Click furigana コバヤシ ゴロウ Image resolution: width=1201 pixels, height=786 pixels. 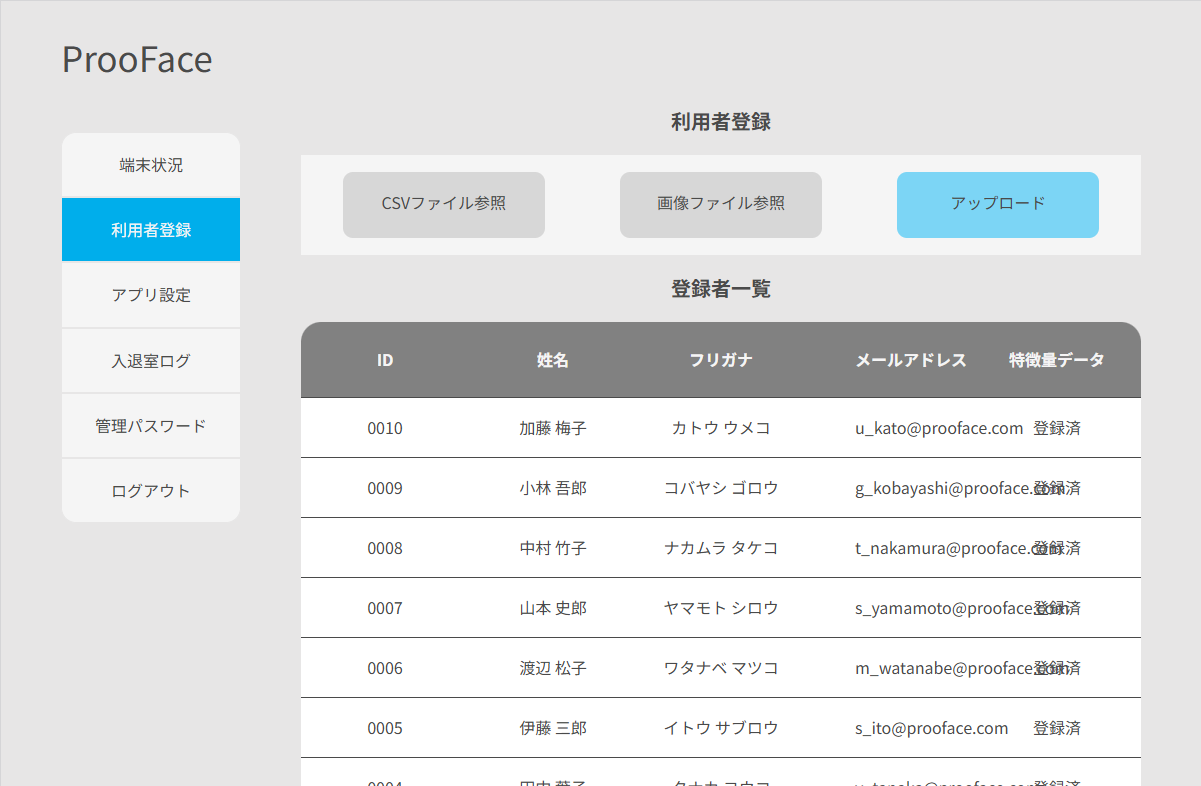(x=721, y=488)
